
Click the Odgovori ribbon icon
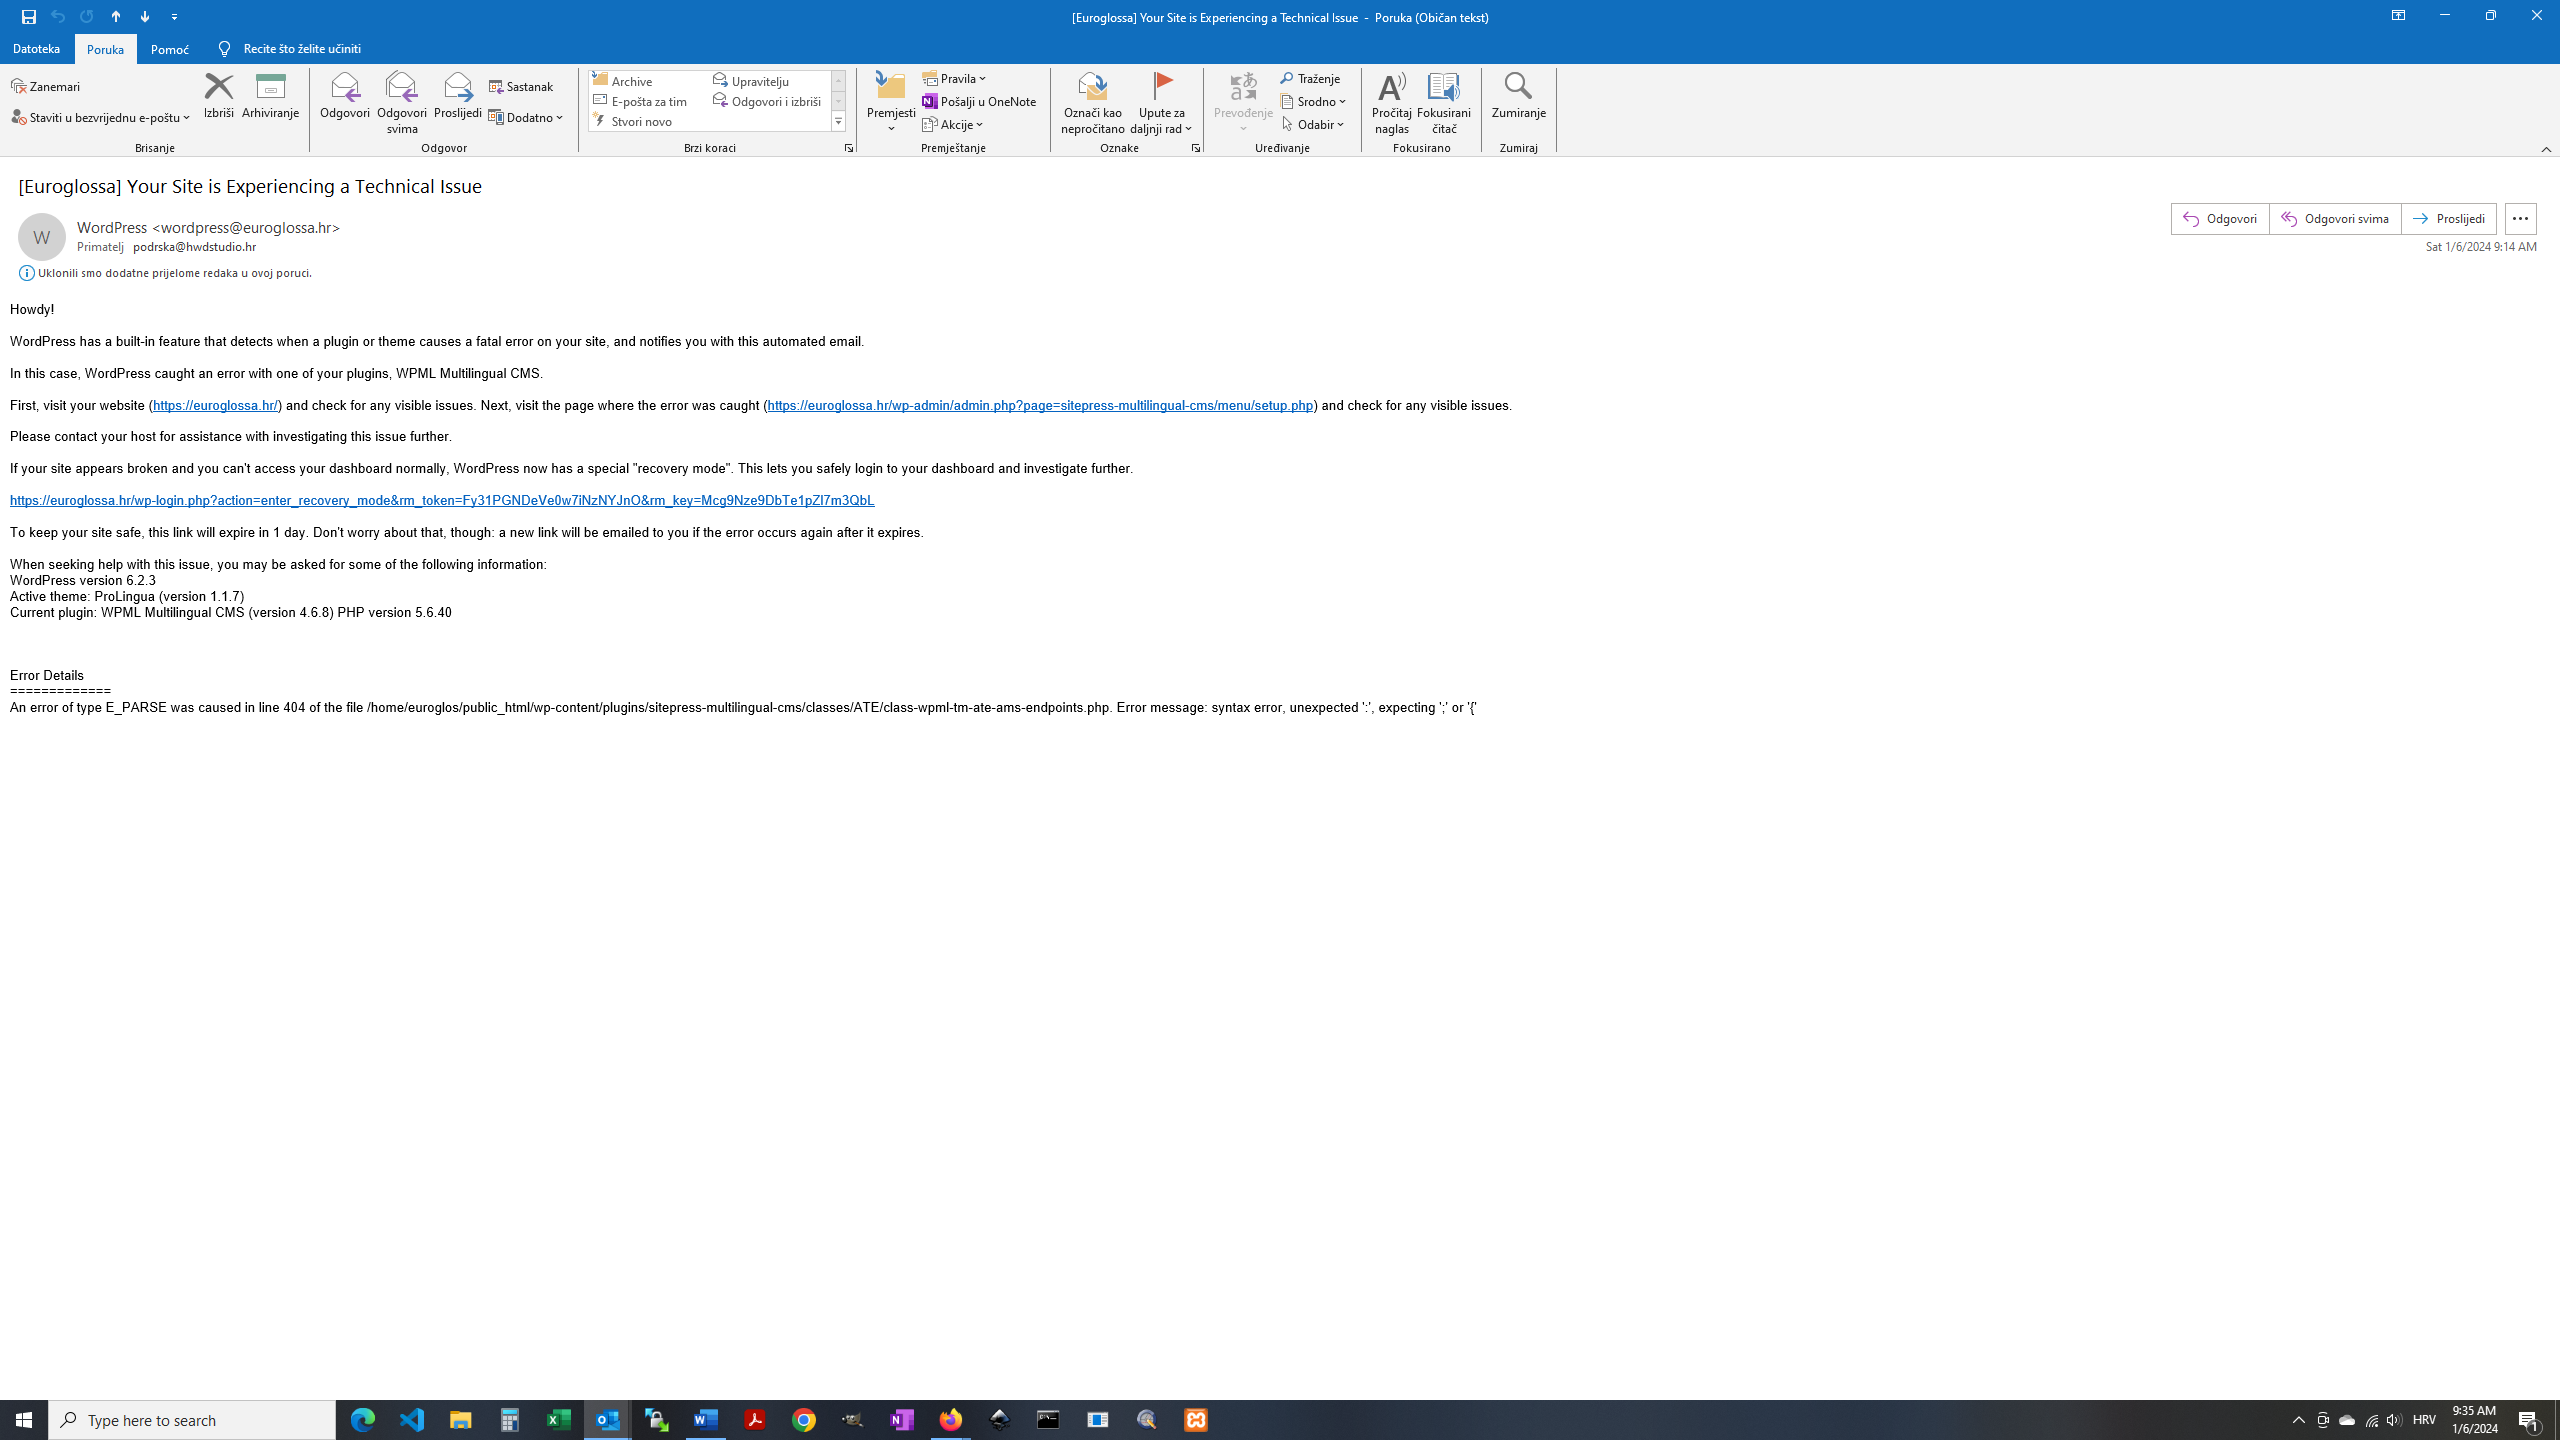coord(345,96)
